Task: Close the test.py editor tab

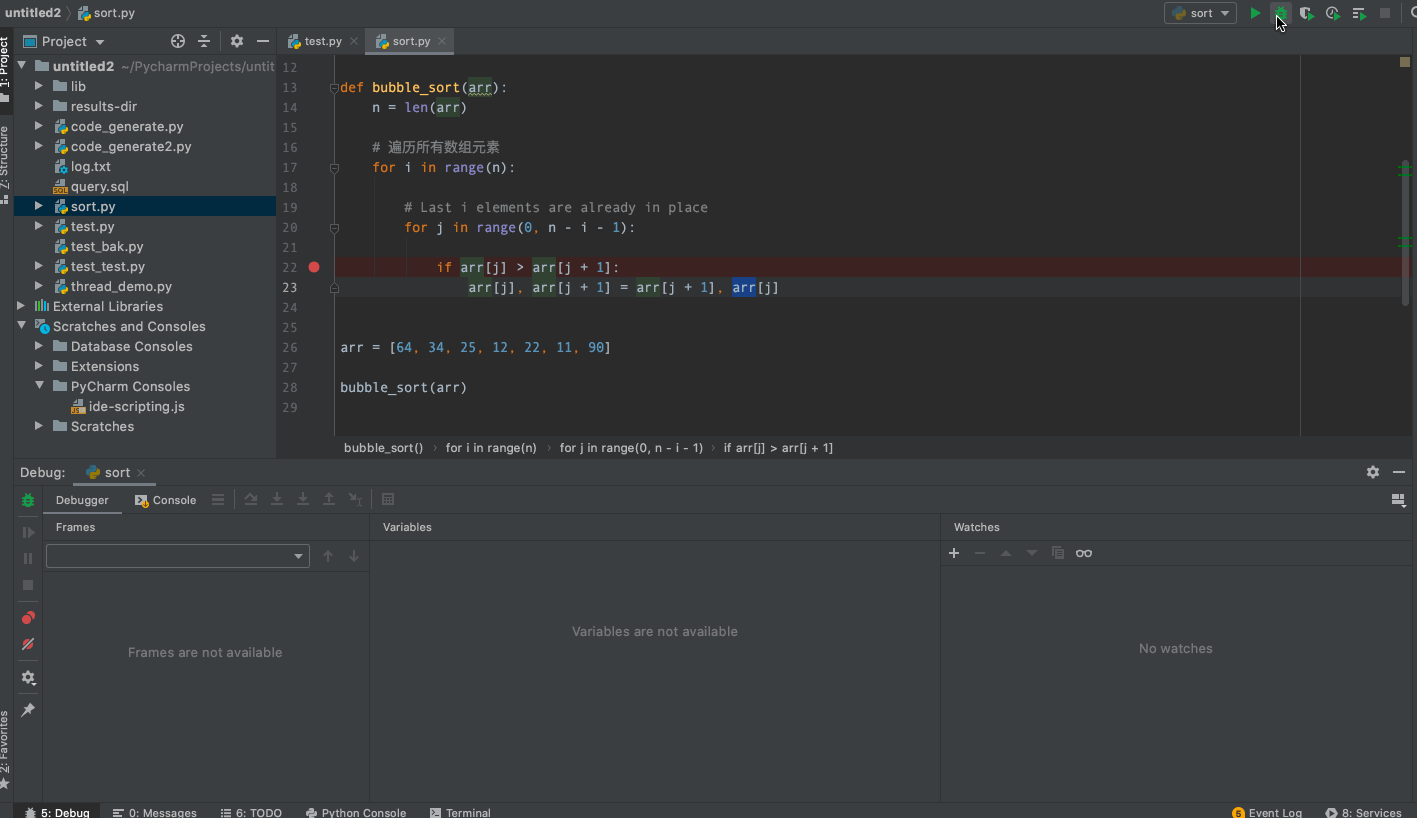Action: (355, 42)
